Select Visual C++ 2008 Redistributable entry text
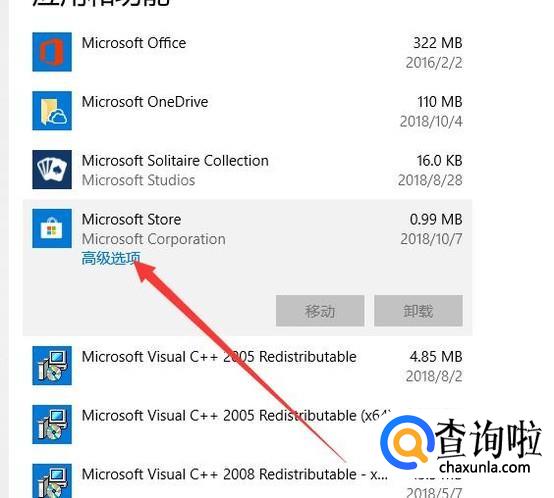 pos(235,474)
